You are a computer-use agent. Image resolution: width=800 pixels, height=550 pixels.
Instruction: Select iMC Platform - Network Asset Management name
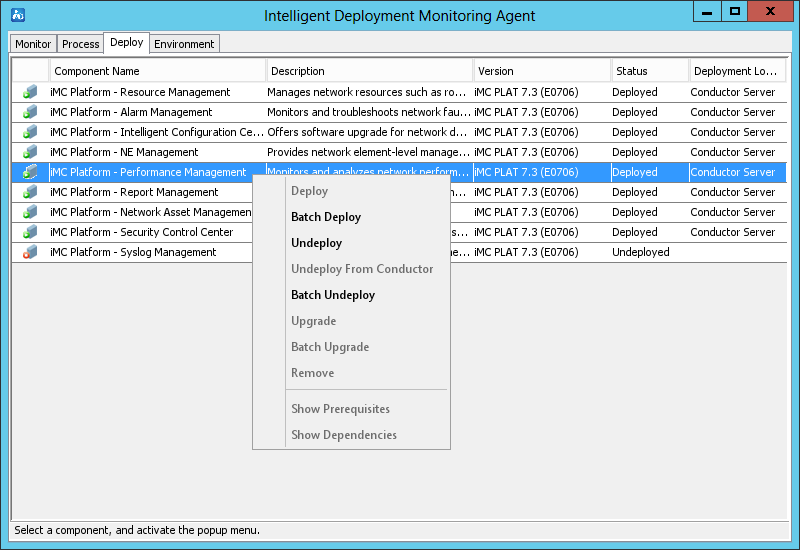click(x=151, y=212)
